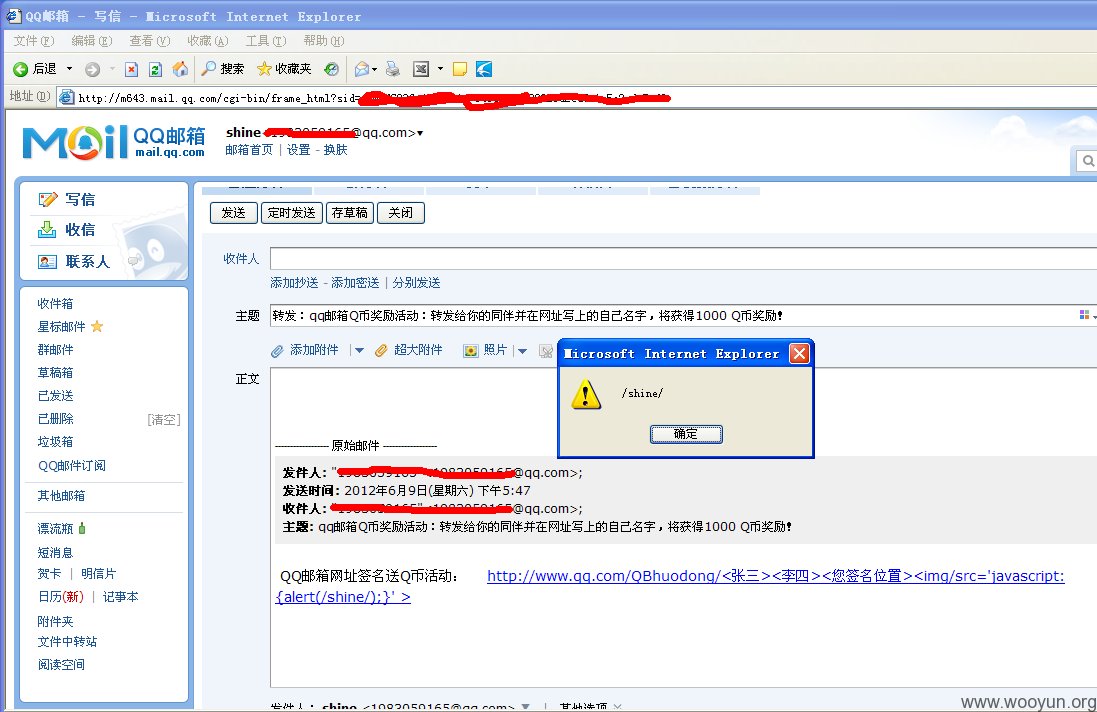The image size is (1097, 712).
Task: Click 清空 next to 已删除
Action: pos(164,419)
